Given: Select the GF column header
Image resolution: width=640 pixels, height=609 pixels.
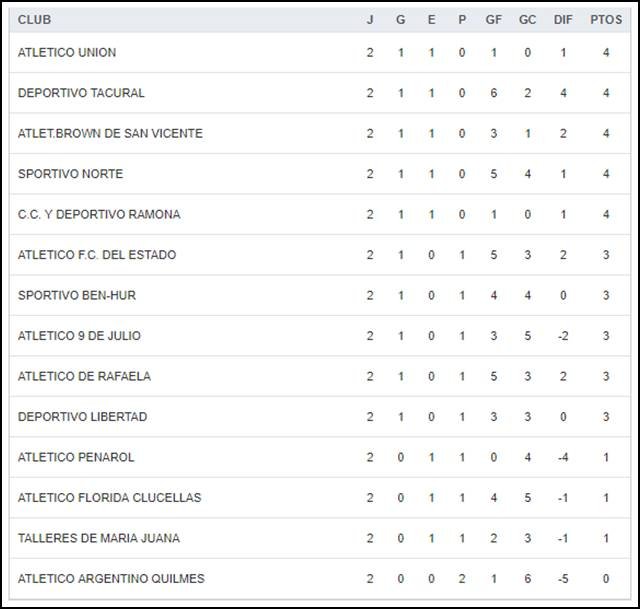Looking at the screenshot, I should tap(494, 20).
